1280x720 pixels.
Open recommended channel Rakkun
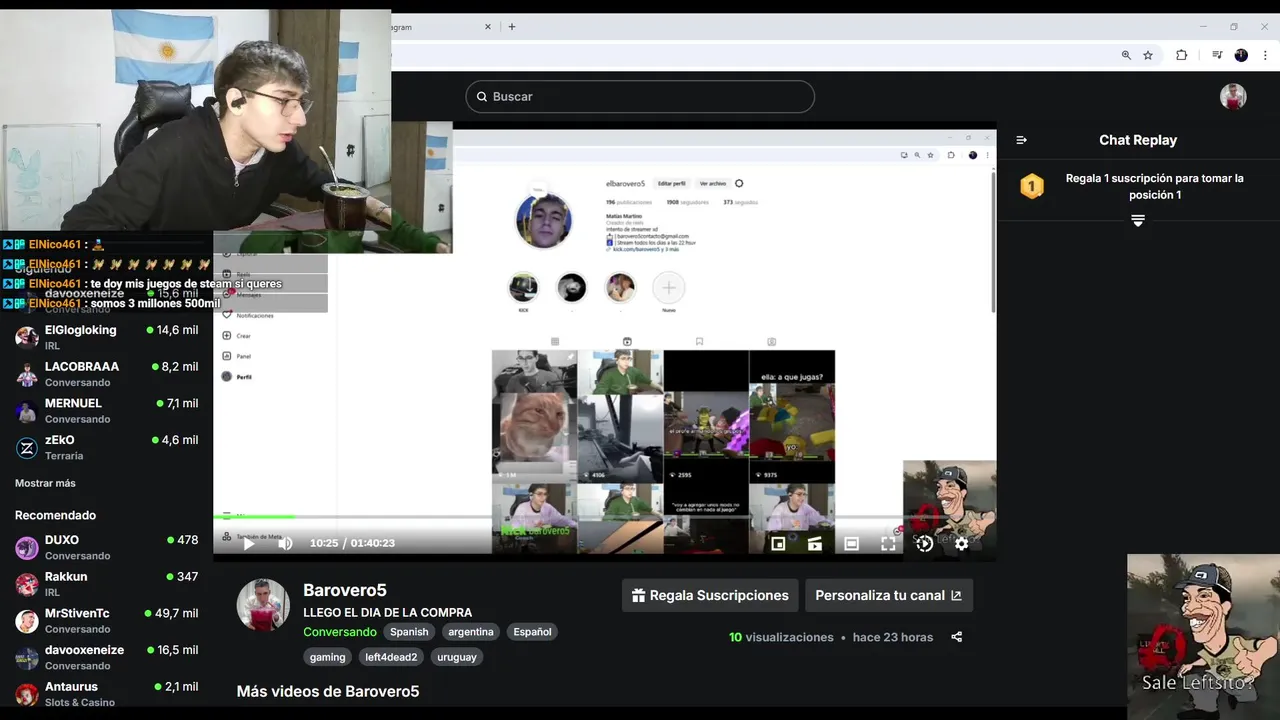(x=107, y=584)
